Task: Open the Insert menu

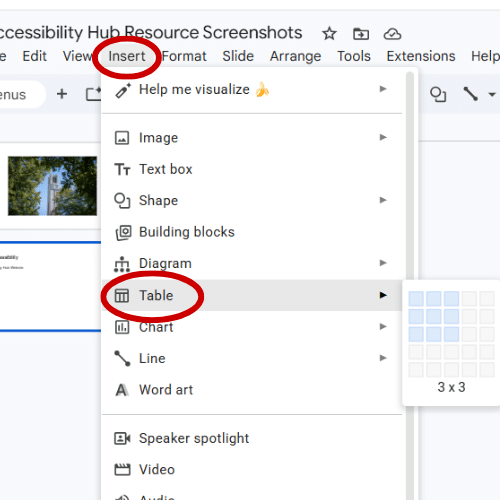Action: coord(127,56)
